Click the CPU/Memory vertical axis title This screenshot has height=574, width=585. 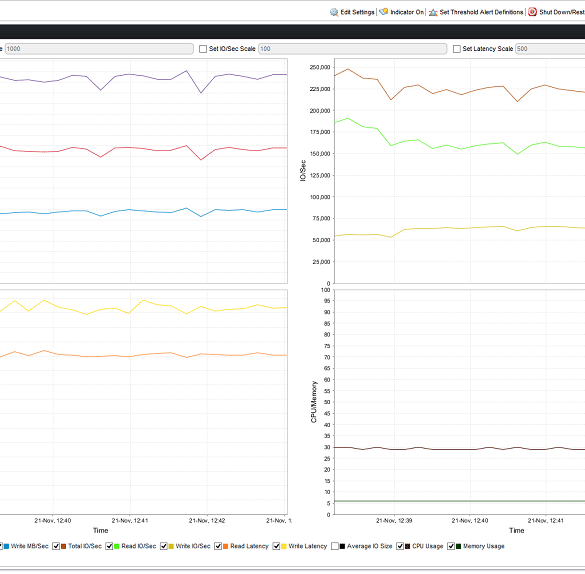coord(314,403)
